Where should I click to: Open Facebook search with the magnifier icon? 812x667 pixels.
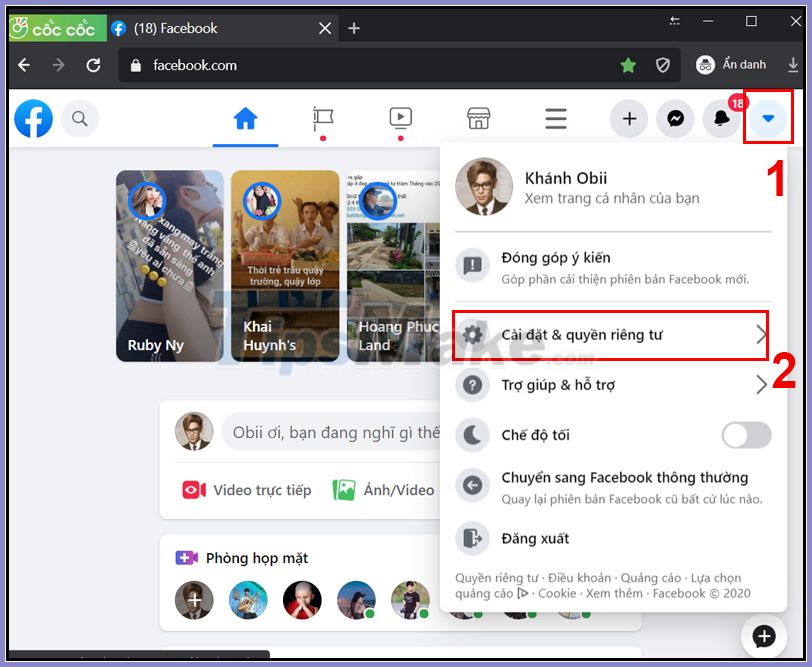[80, 118]
